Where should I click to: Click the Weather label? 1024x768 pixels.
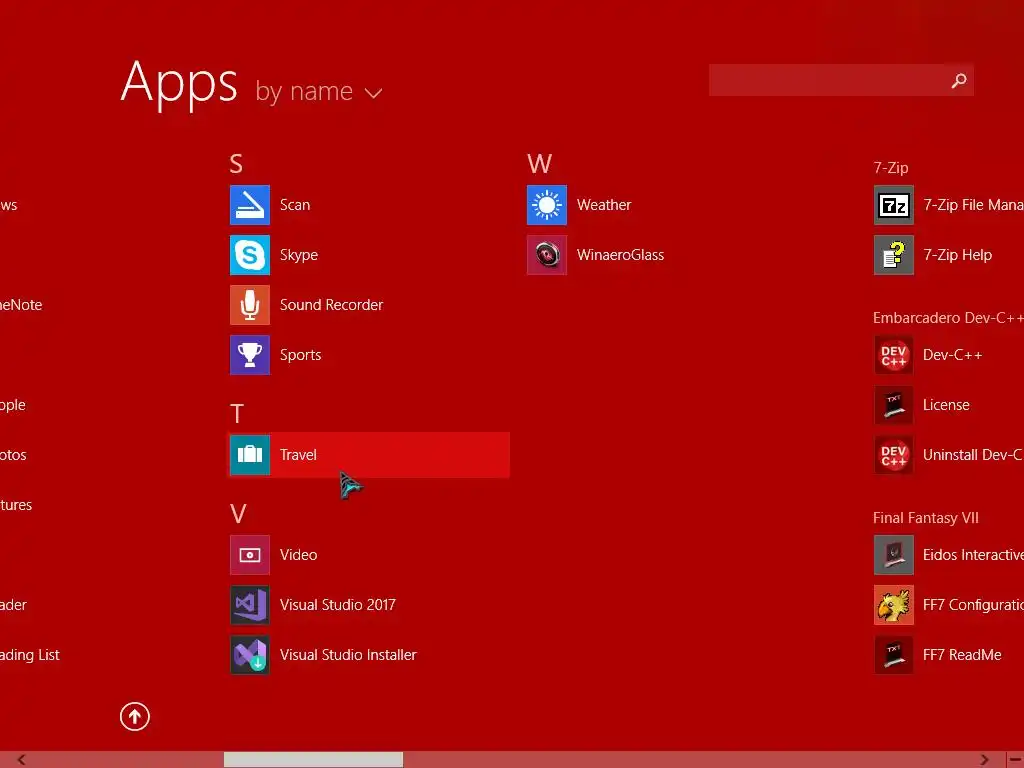(603, 205)
